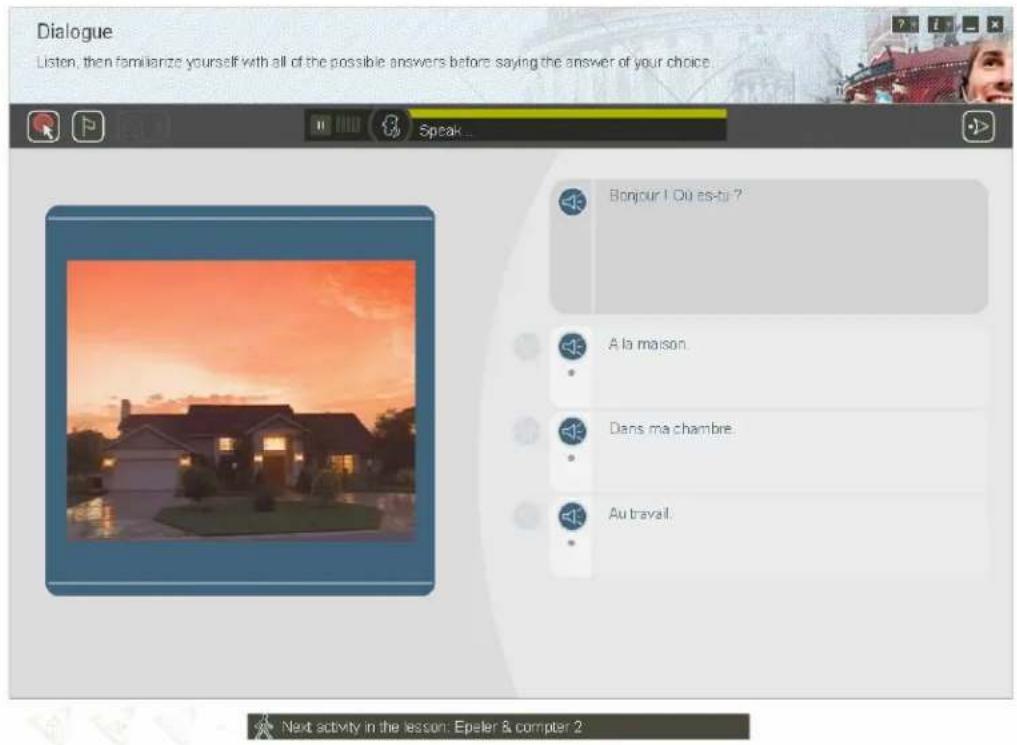Play audio for 'A la maison'
The height and width of the screenshot is (745, 1017).
[572, 346]
